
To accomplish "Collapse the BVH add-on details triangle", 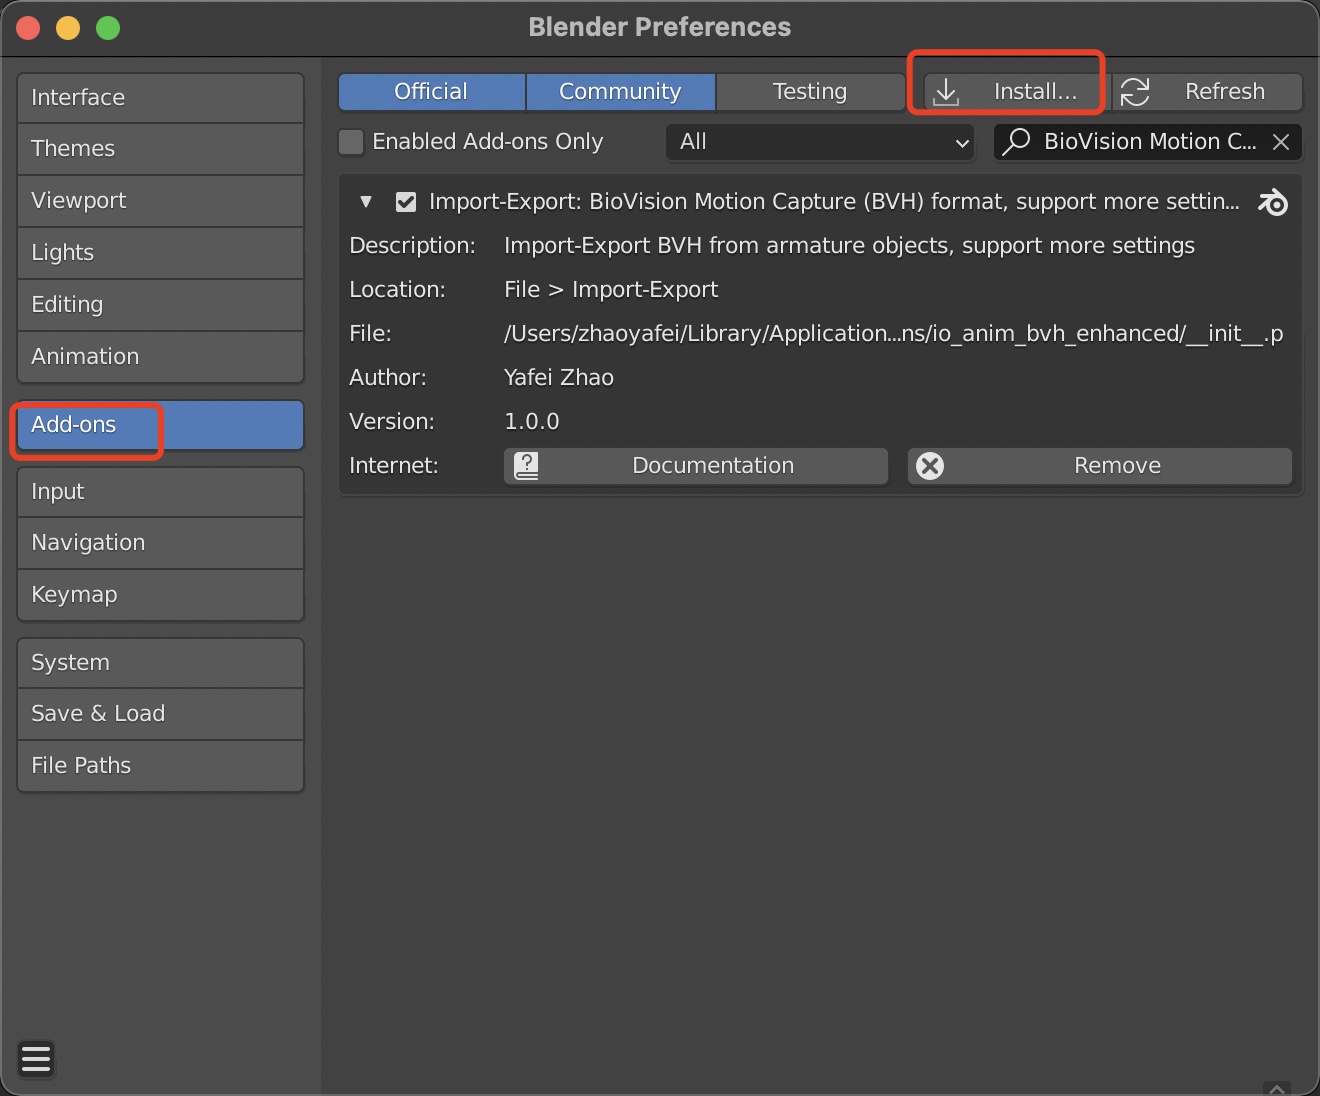I will (x=366, y=202).
